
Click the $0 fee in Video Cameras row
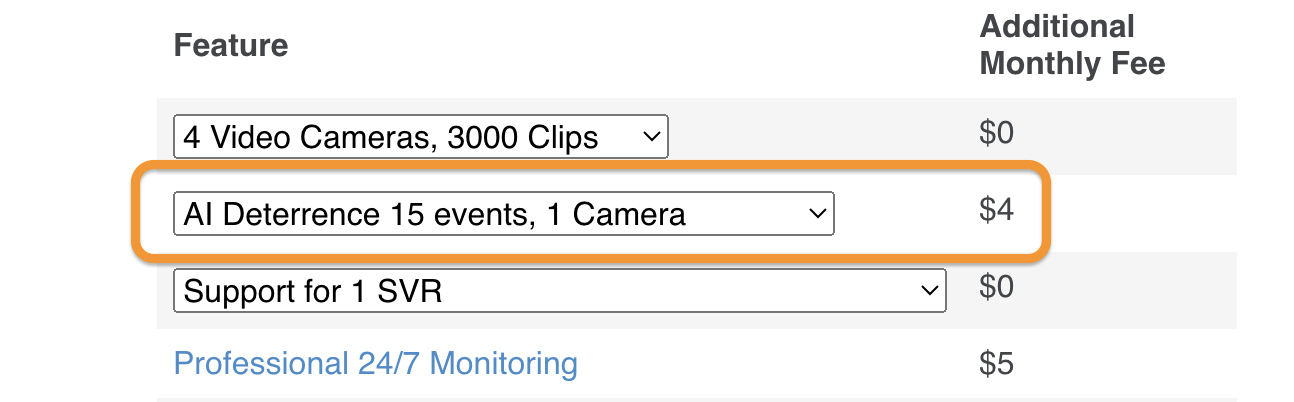[x=996, y=134]
